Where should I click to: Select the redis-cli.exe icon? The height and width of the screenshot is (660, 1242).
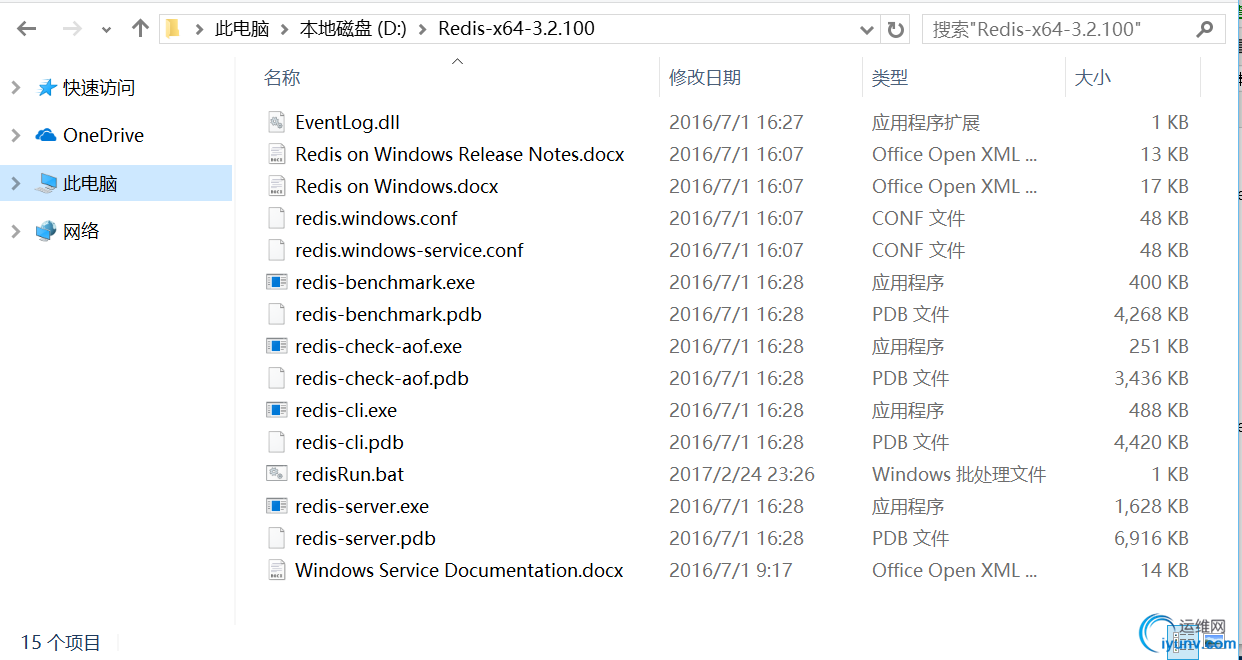coord(277,410)
